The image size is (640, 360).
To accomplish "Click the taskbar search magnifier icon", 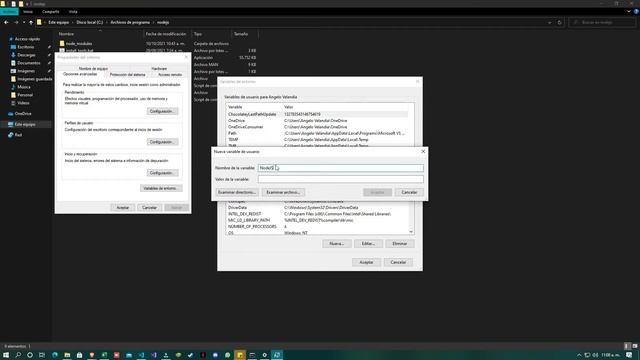I will click(18, 355).
